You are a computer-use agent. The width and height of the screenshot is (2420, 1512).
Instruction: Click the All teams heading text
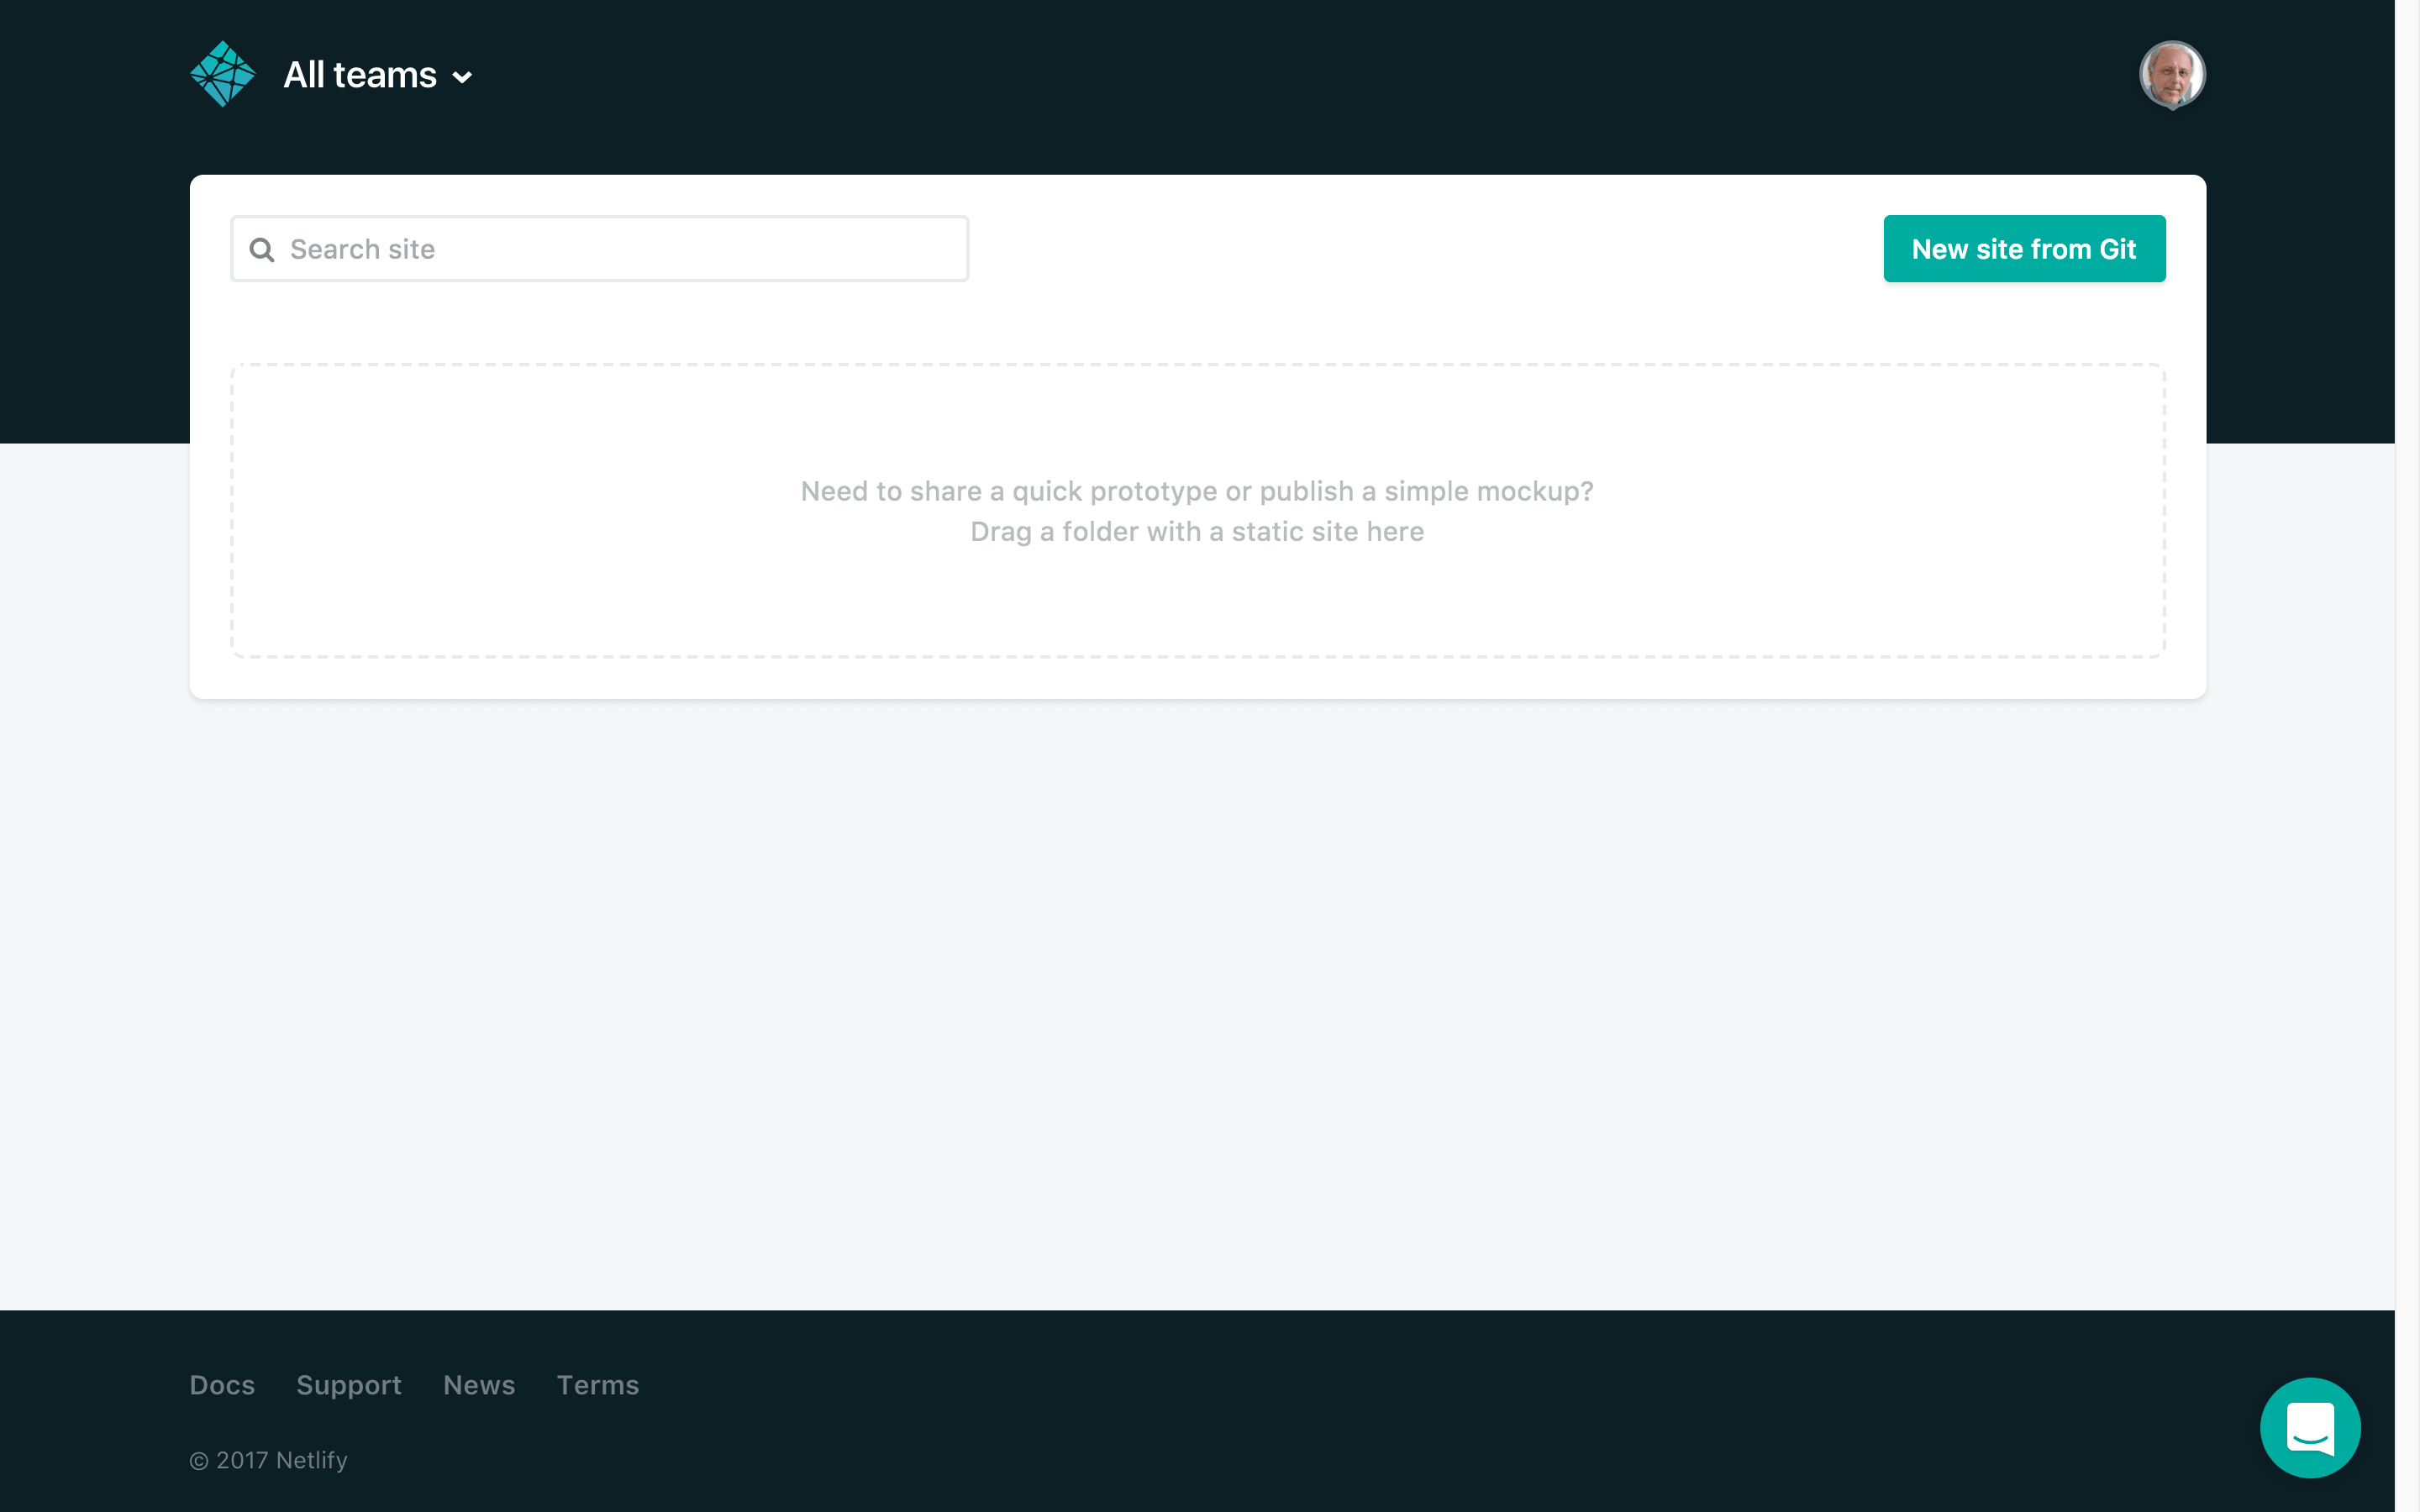[359, 75]
